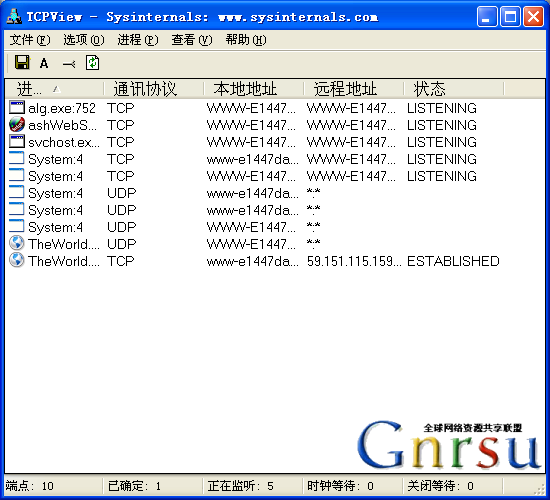Sort by the 远程地址 column header
The image size is (550, 500).
pyautogui.click(x=354, y=89)
